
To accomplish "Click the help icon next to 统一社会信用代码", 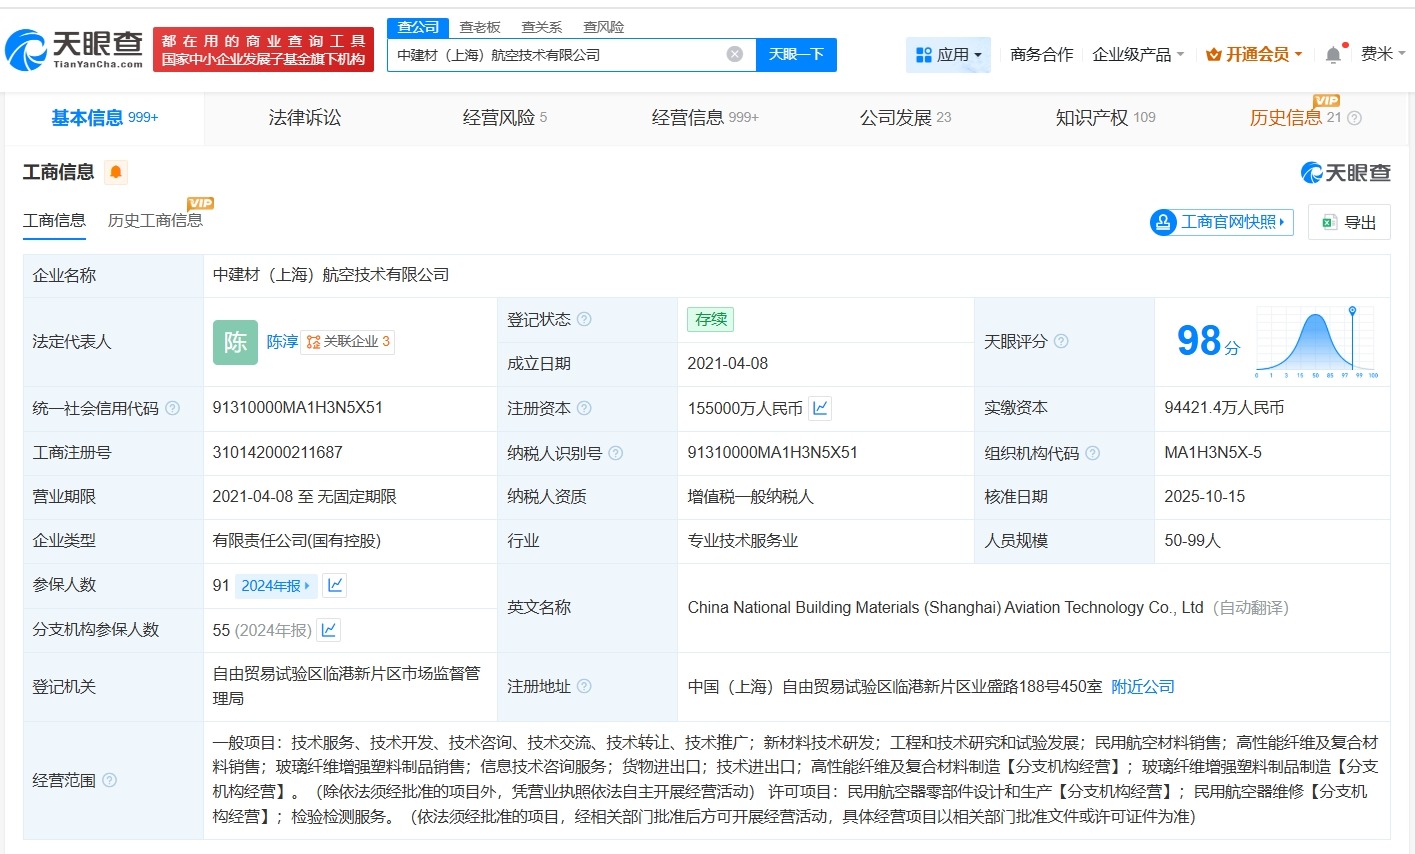I will 173,408.
